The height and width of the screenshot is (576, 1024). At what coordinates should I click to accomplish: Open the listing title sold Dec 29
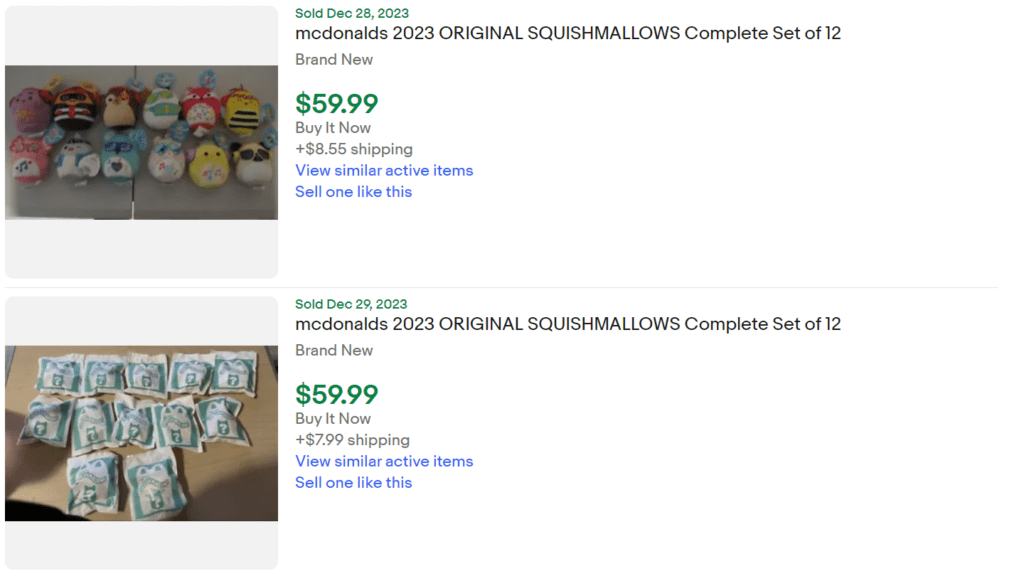tap(567, 324)
